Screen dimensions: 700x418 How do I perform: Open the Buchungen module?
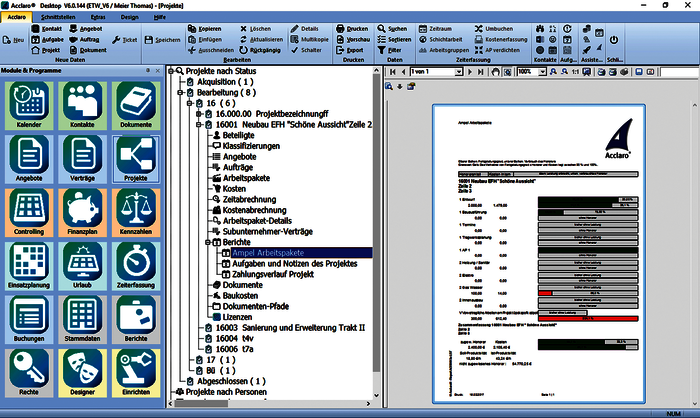(29, 320)
